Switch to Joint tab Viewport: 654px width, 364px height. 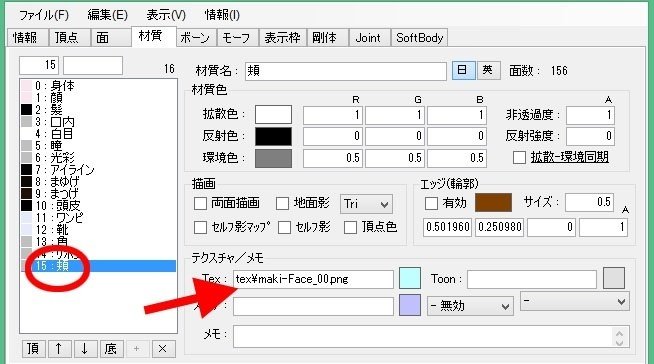click(x=370, y=38)
